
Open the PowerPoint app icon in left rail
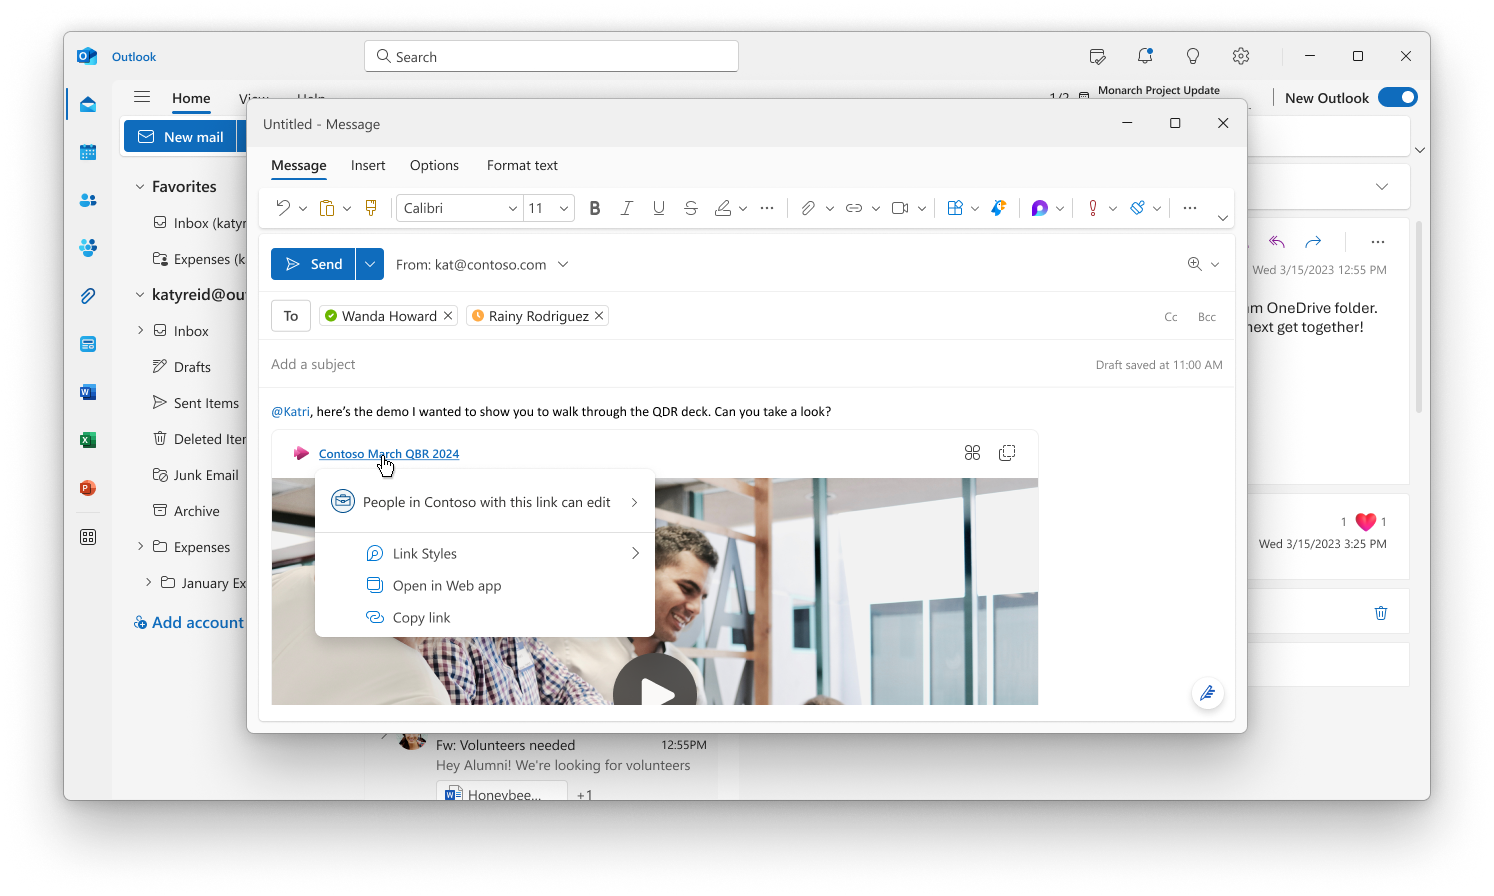[88, 488]
